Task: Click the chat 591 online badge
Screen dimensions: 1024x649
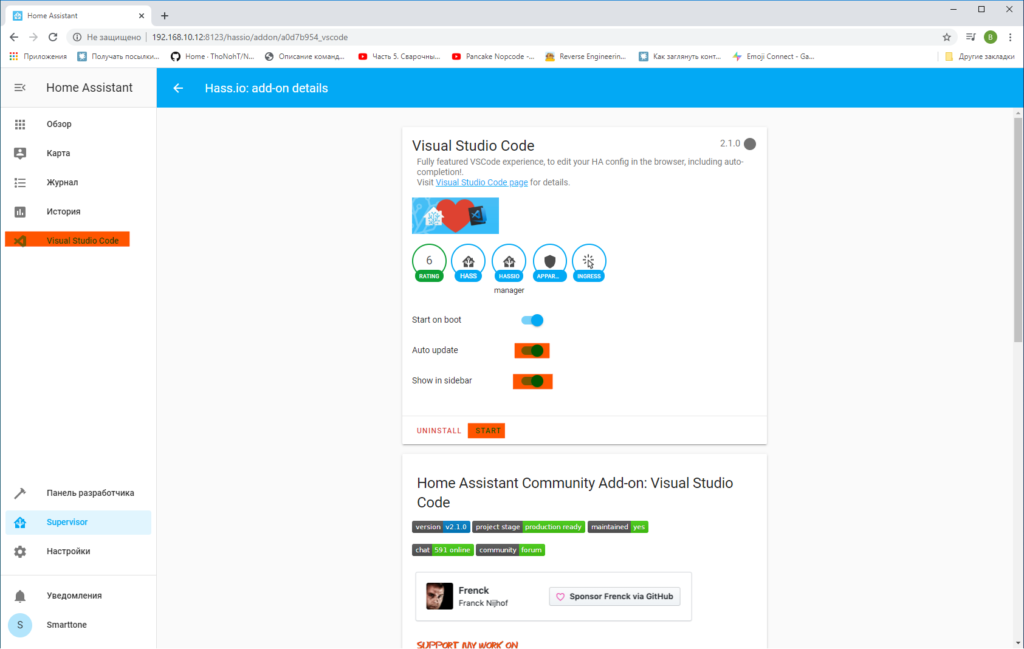Action: pos(443,550)
